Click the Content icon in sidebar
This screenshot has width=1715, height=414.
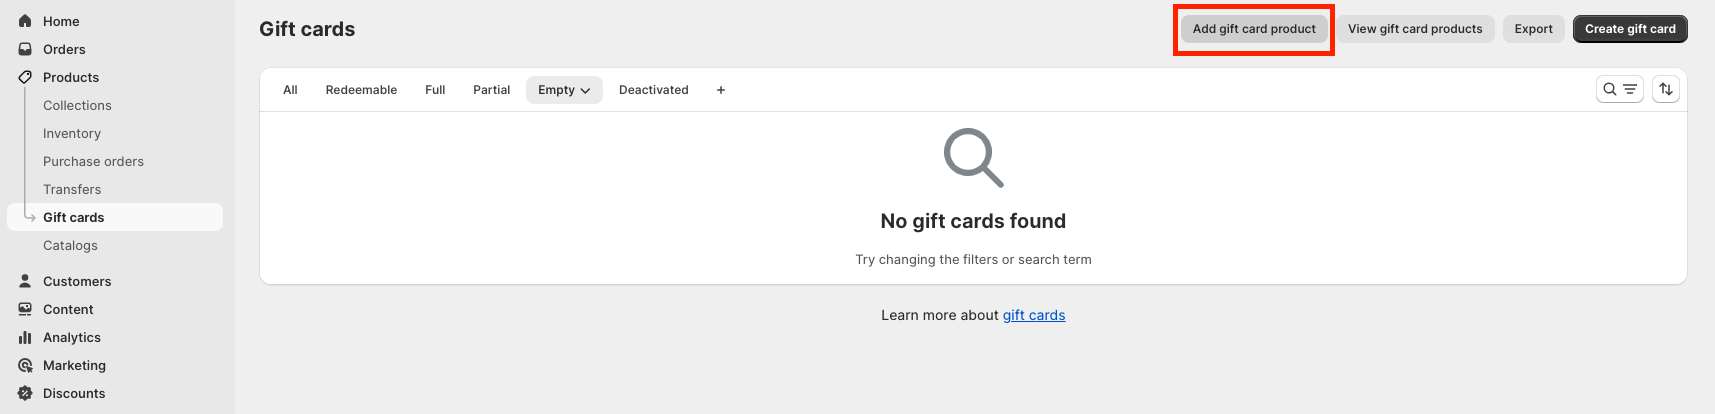click(25, 309)
